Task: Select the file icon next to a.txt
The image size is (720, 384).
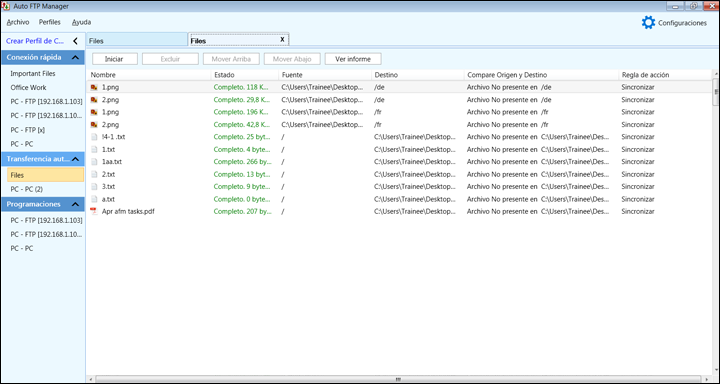Action: (x=94, y=199)
